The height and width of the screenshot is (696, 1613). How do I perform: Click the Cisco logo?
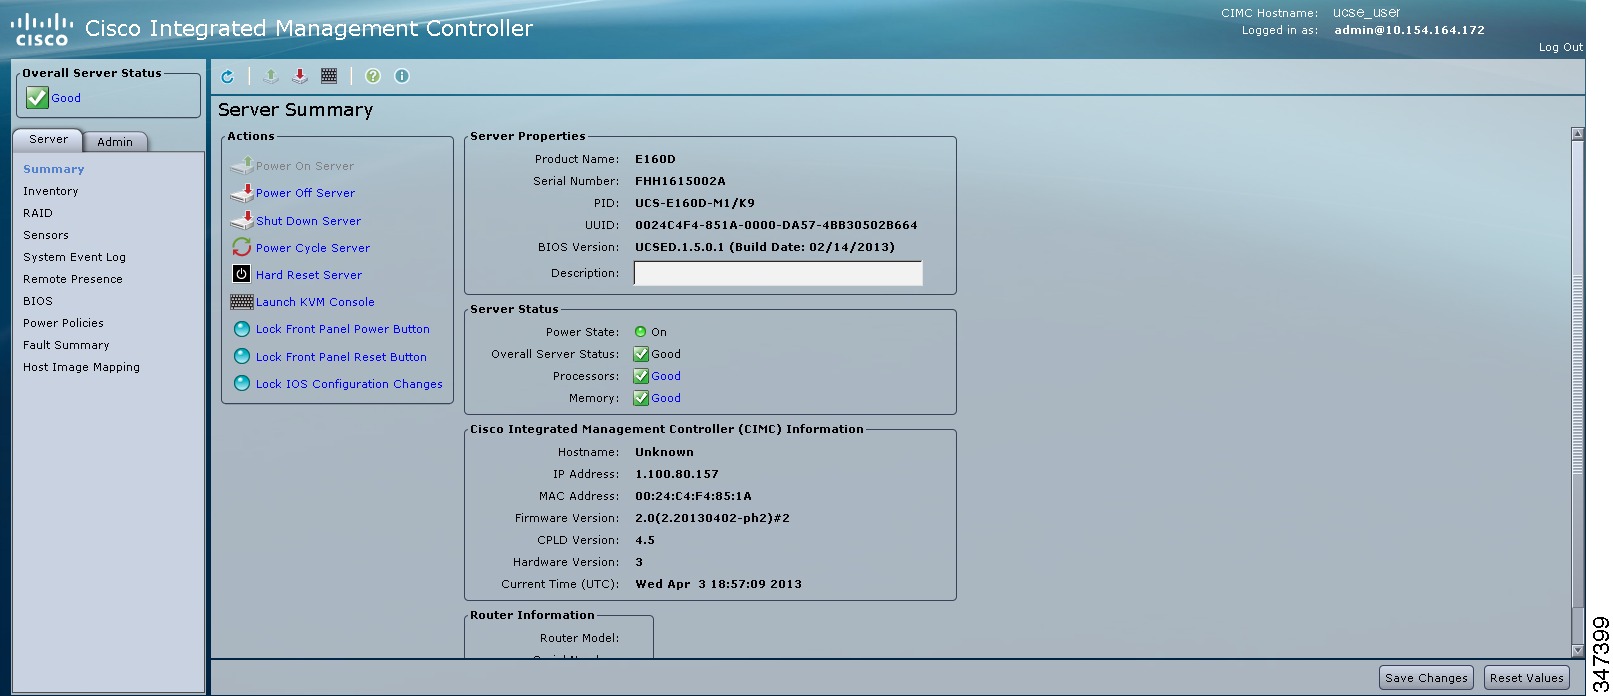(x=42, y=30)
